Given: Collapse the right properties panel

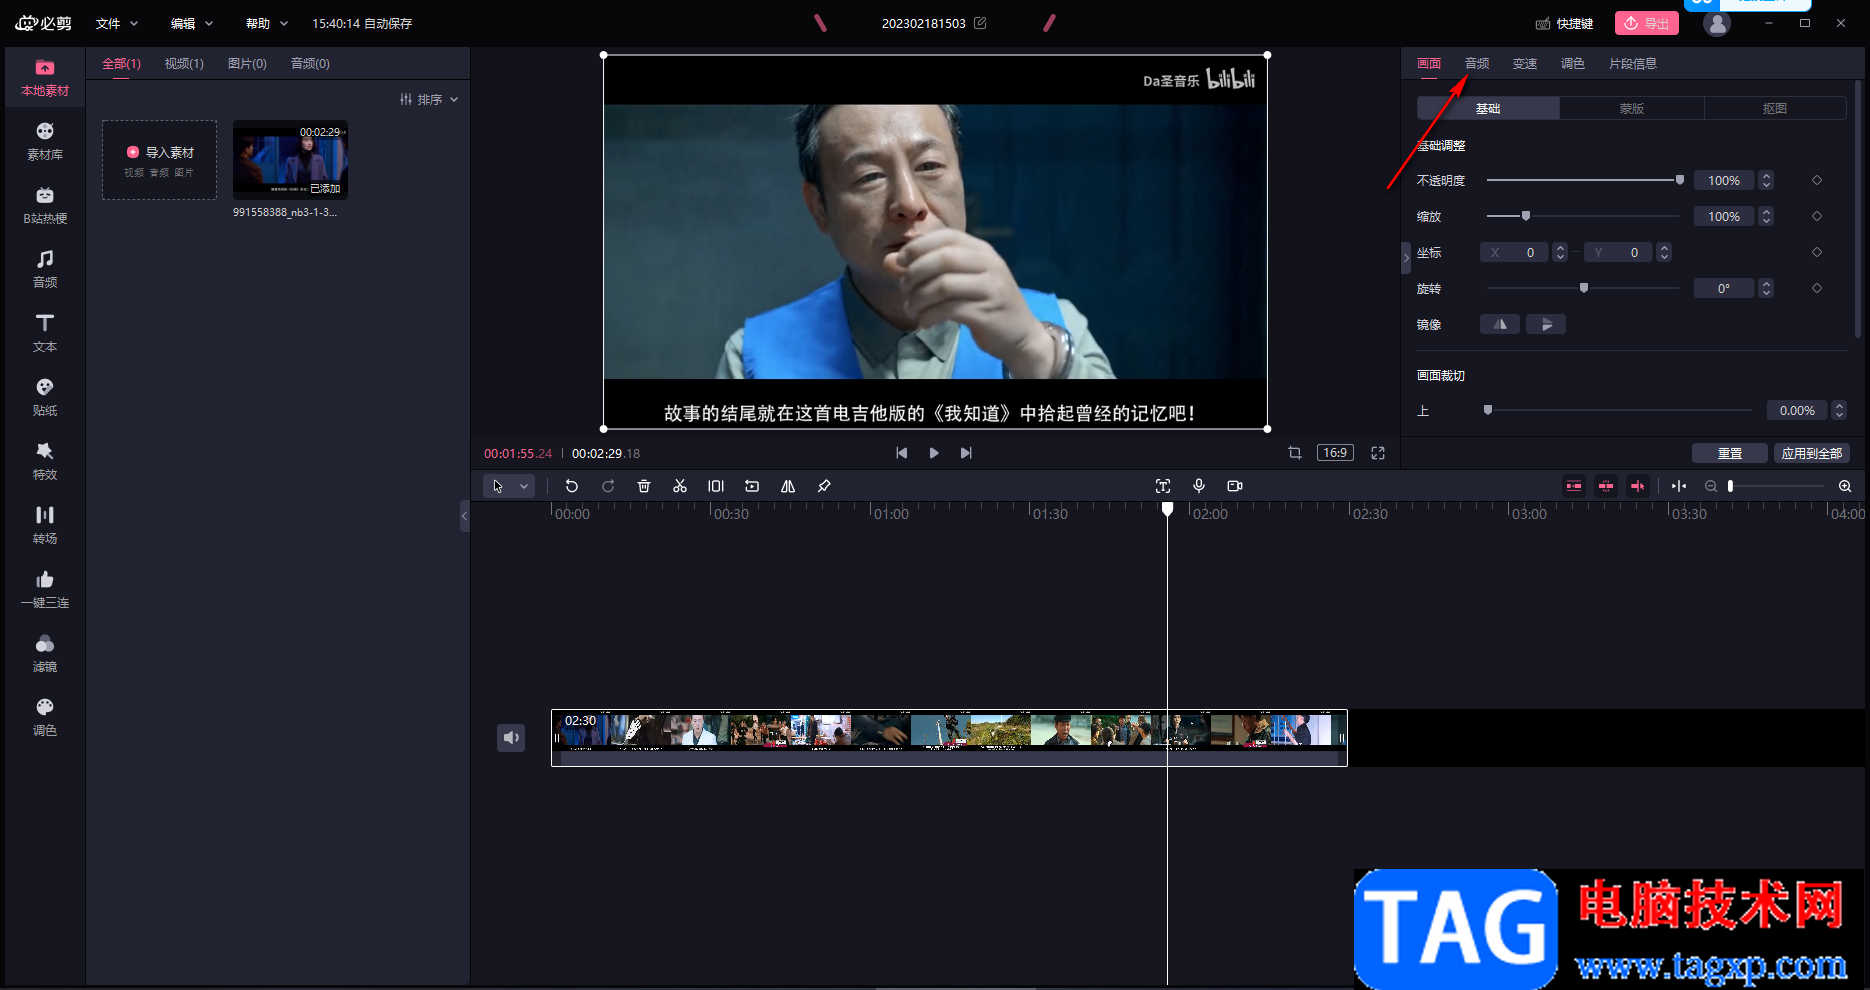Looking at the screenshot, I should click(1406, 258).
